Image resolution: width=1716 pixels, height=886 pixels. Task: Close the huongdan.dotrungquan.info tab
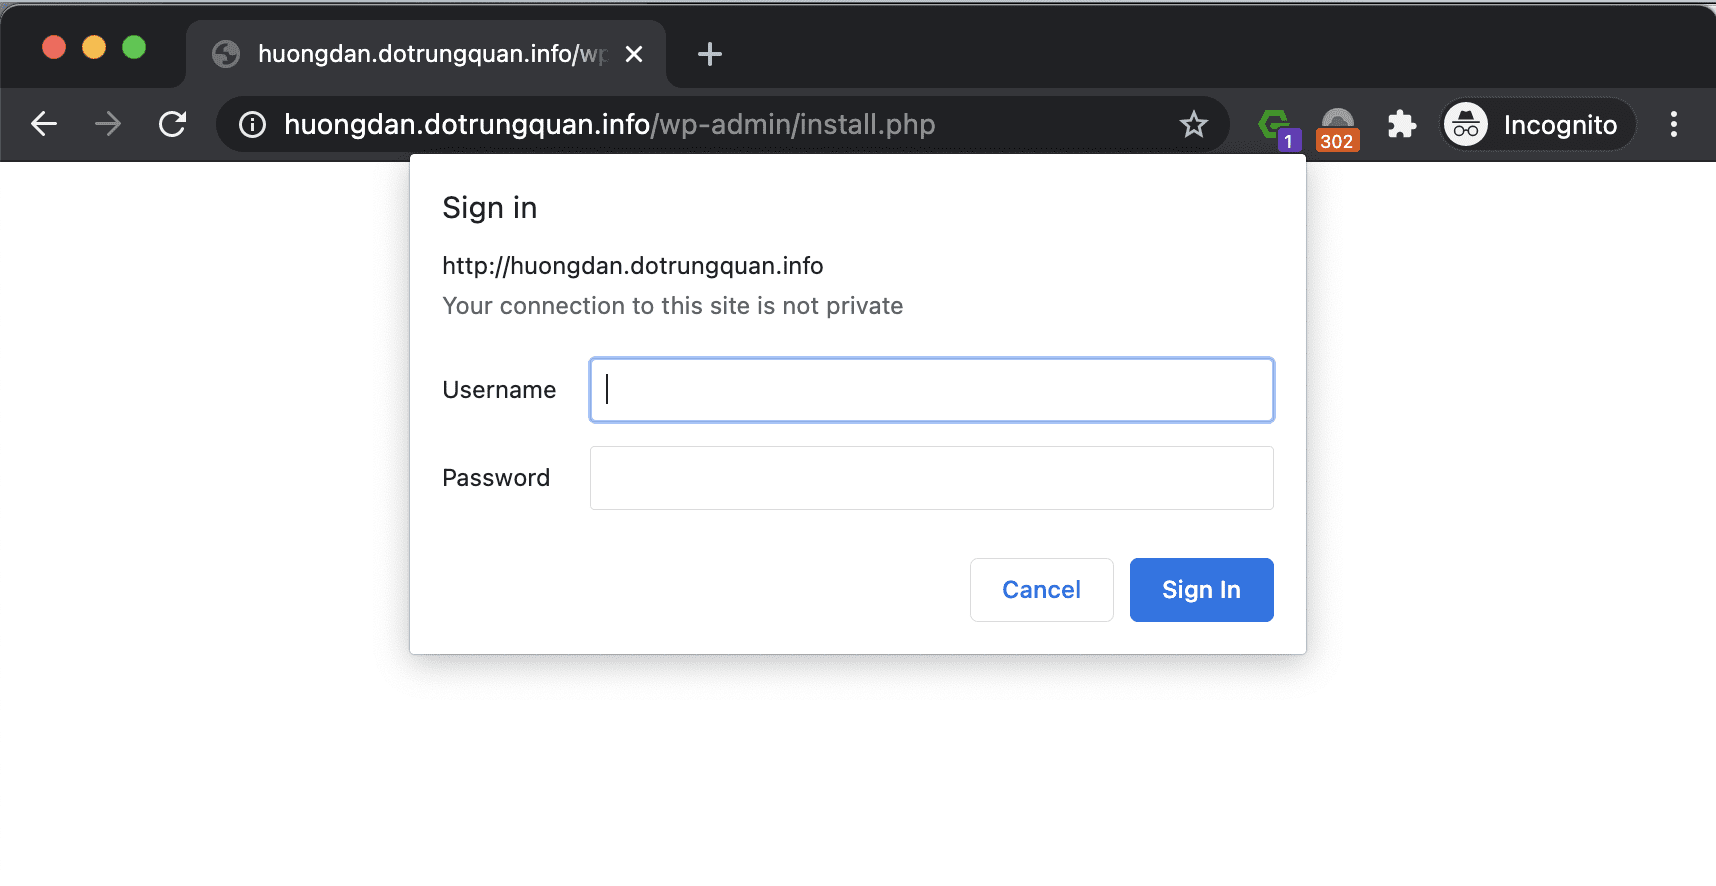click(634, 54)
